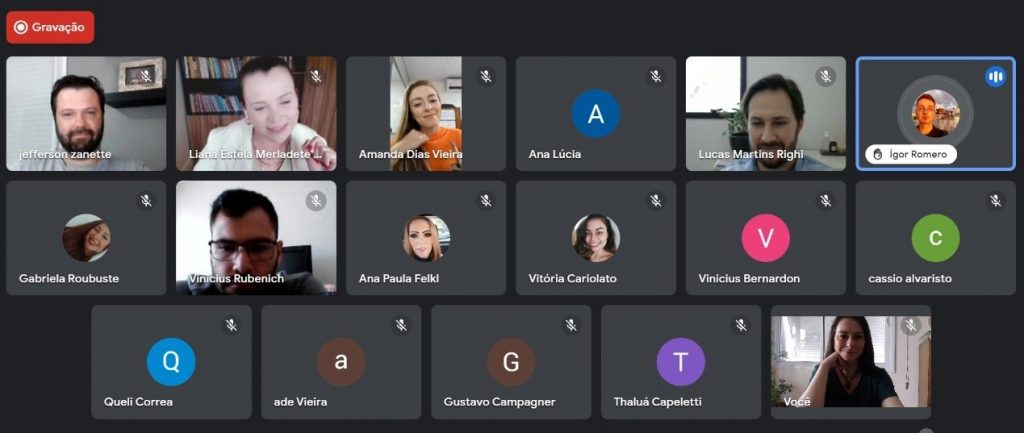Click the muted mic icon on Queli Correa's tile

231,325
